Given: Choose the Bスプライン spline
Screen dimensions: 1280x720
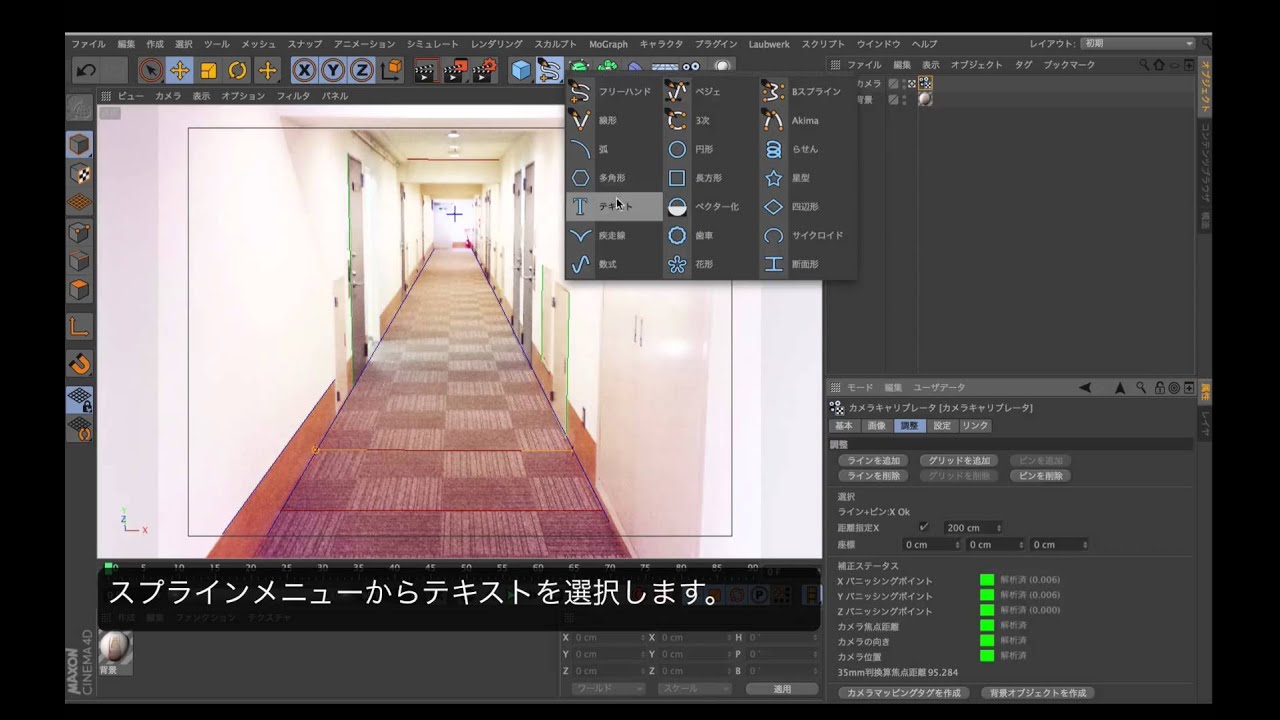Looking at the screenshot, I should point(808,92).
